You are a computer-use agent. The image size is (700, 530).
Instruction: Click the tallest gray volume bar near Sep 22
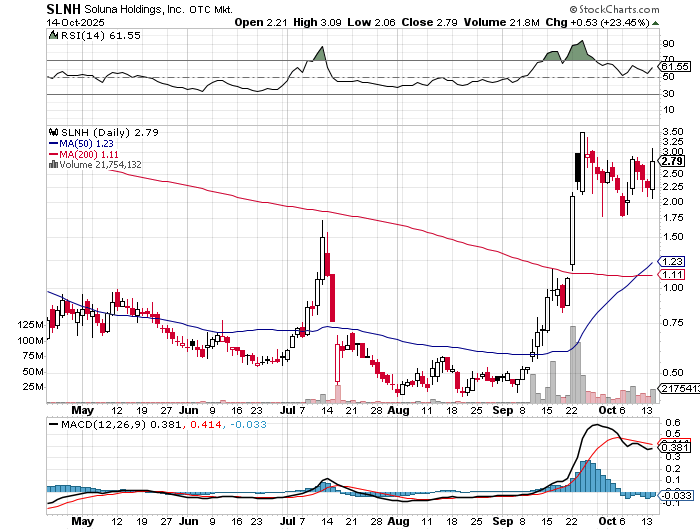573,364
